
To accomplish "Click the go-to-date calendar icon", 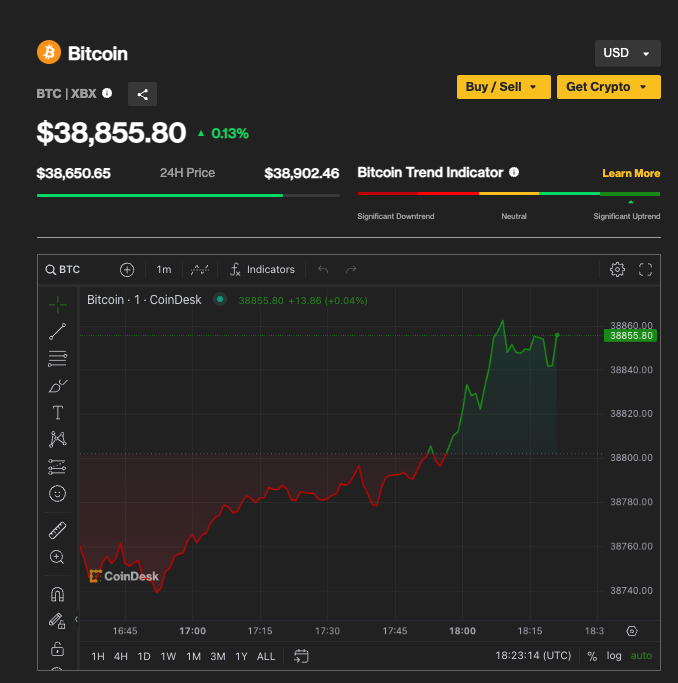I will pyautogui.click(x=301, y=656).
